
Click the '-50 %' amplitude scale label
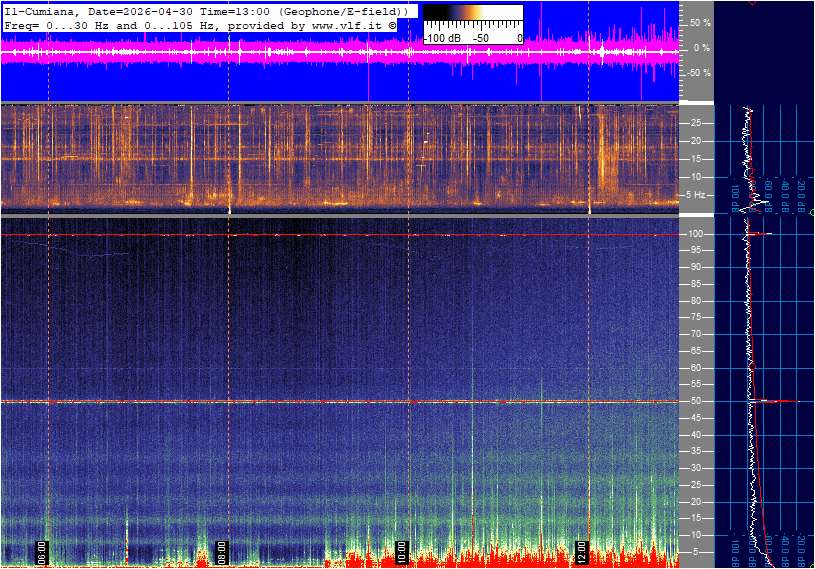coord(699,73)
